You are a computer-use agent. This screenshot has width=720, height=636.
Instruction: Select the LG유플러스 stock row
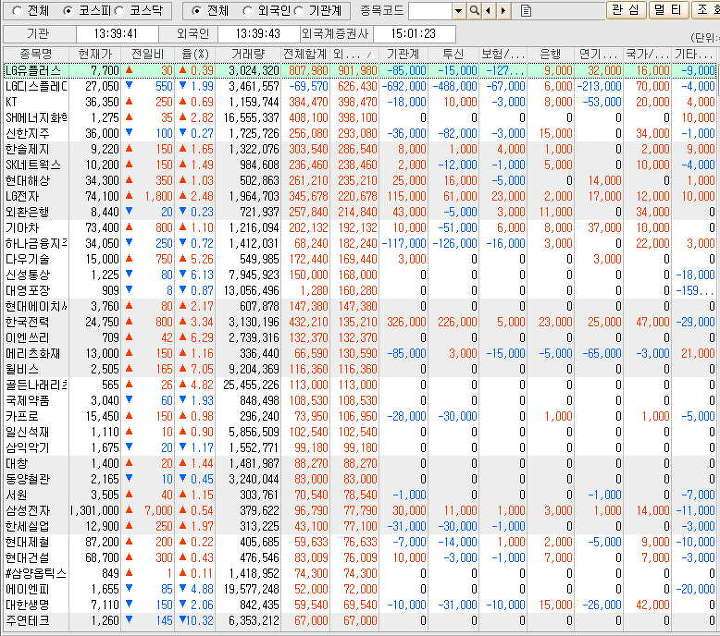point(360,71)
